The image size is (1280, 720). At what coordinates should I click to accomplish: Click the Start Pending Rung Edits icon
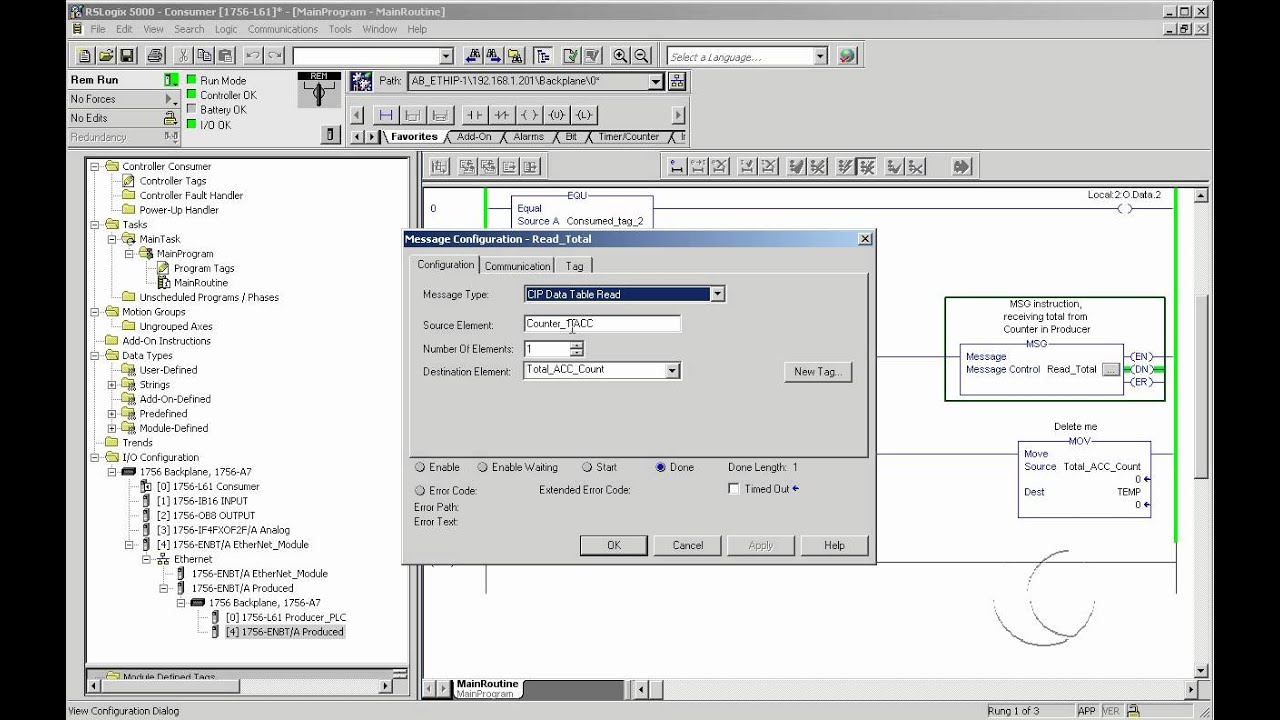pyautogui.click(x=677, y=167)
